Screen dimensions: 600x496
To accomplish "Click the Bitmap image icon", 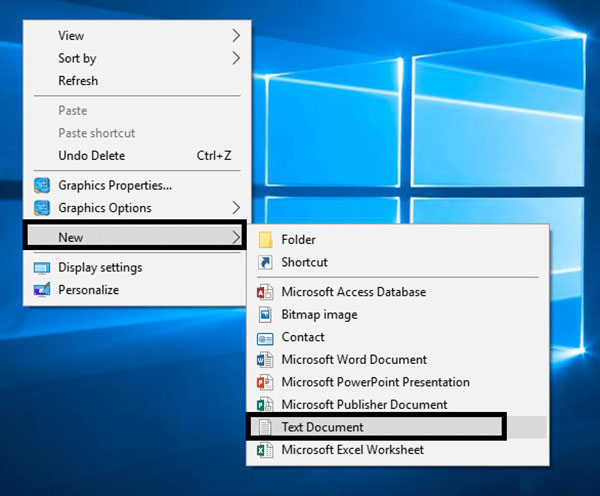I will point(265,315).
